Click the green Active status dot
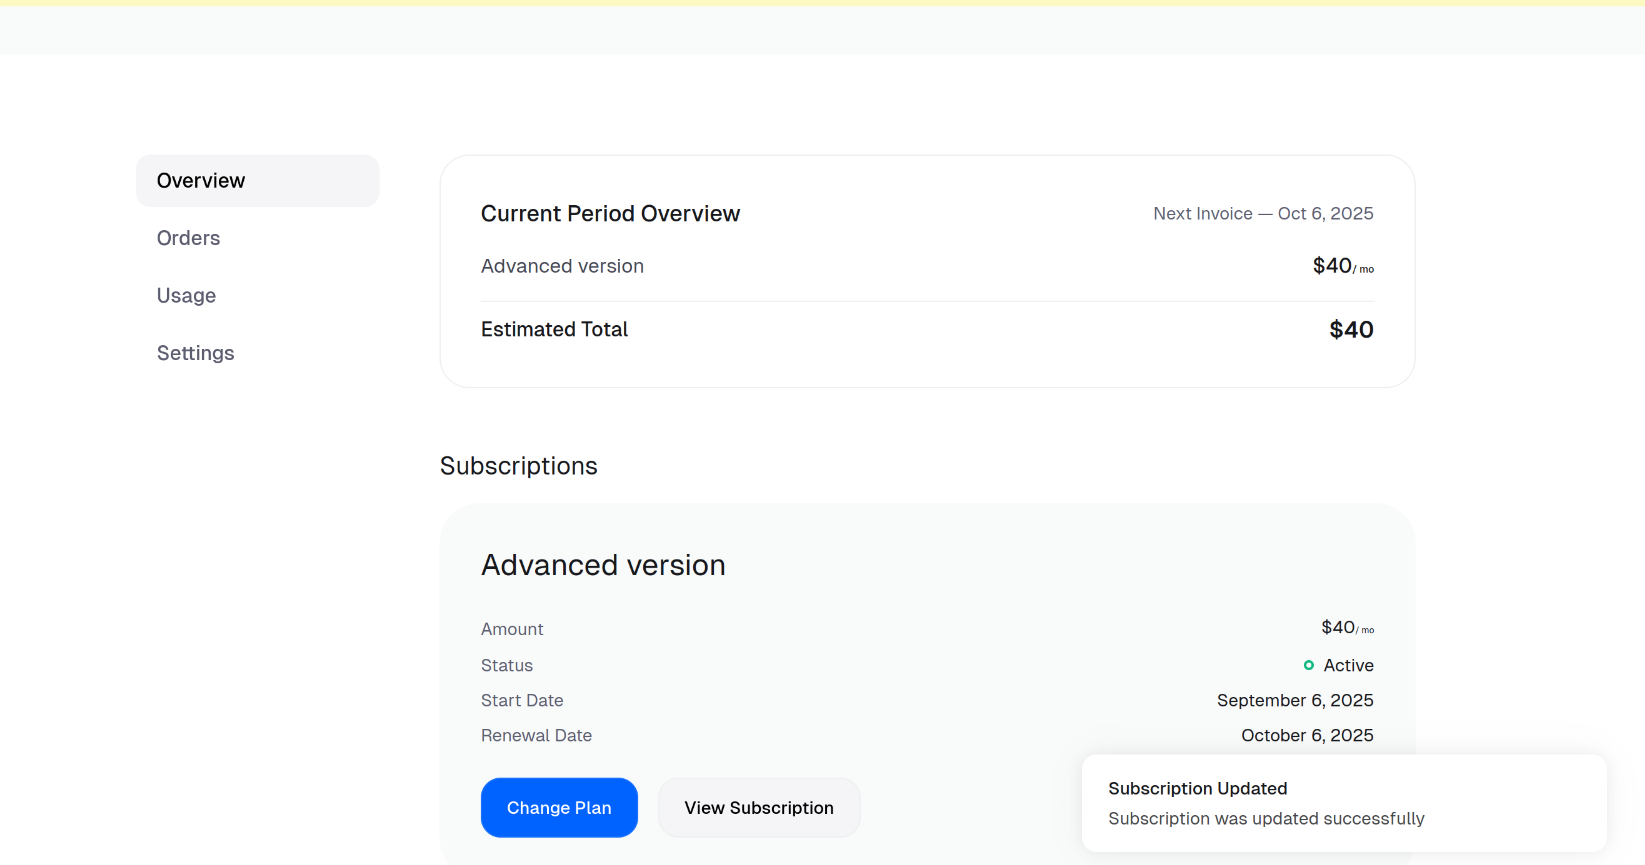The image size is (1645, 865). tap(1308, 666)
